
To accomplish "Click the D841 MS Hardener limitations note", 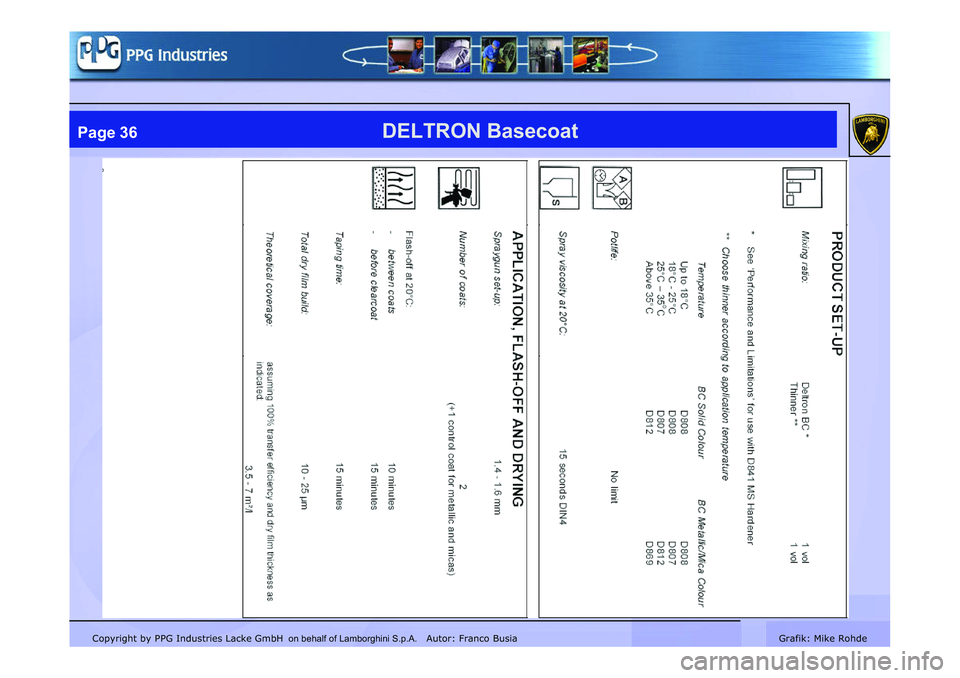I will pyautogui.click(x=751, y=396).
